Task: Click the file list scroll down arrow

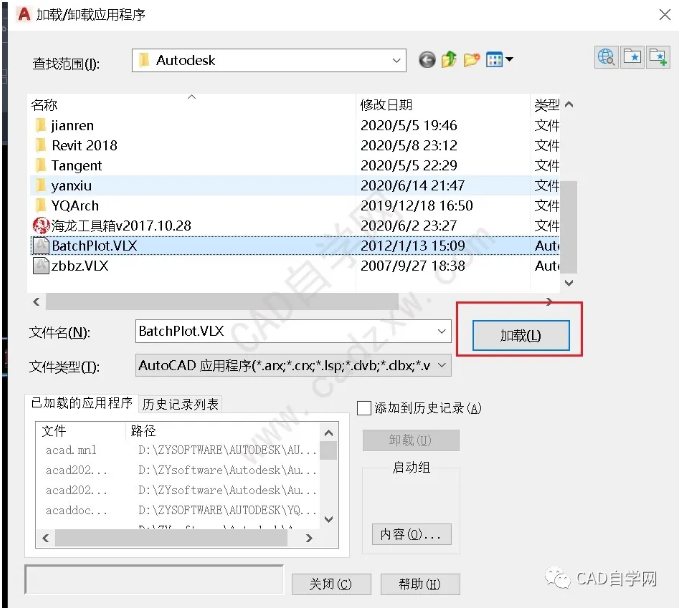Action: tap(568, 283)
